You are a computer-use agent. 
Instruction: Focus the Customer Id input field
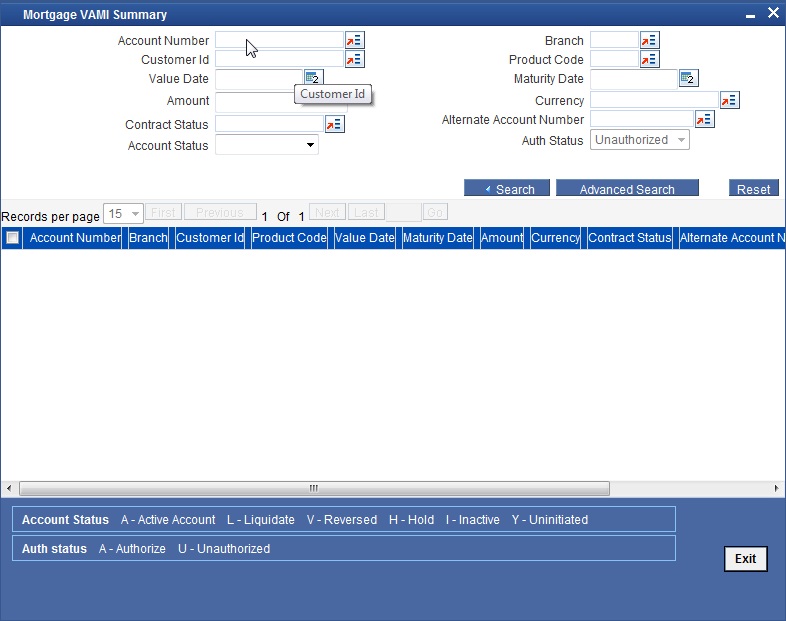tap(279, 59)
